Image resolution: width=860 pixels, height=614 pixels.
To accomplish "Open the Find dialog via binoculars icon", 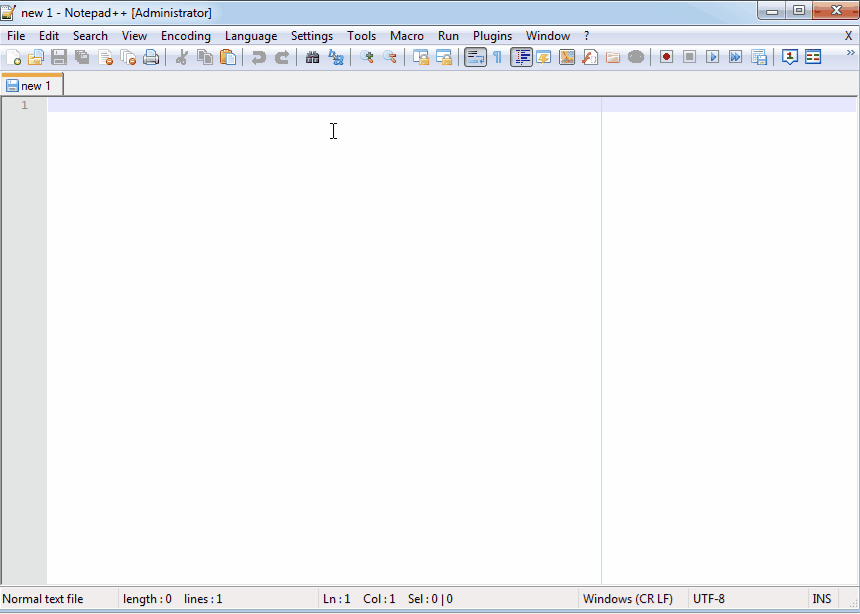I will pyautogui.click(x=312, y=57).
